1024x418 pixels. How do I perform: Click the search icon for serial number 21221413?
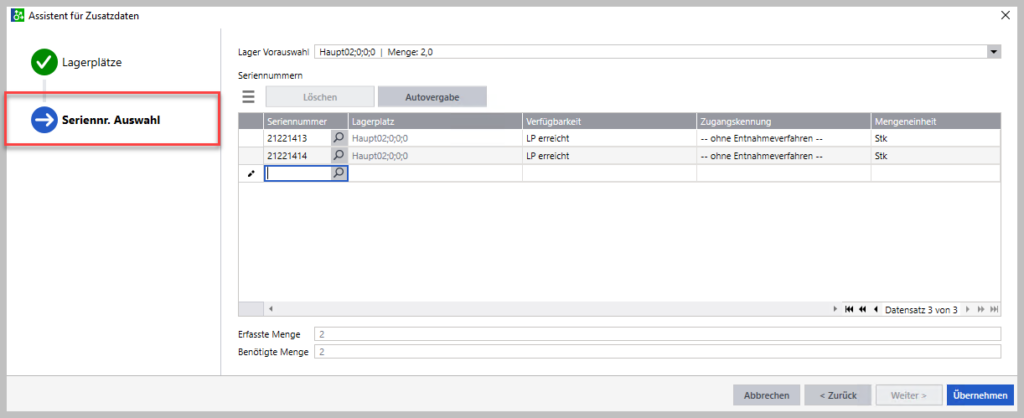339,139
